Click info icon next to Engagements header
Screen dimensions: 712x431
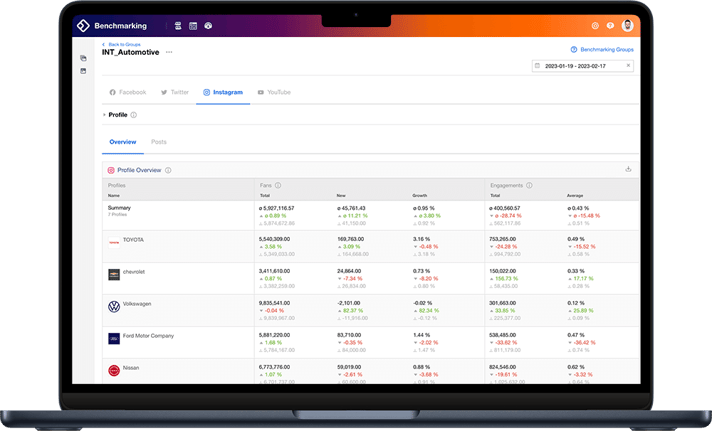click(529, 185)
